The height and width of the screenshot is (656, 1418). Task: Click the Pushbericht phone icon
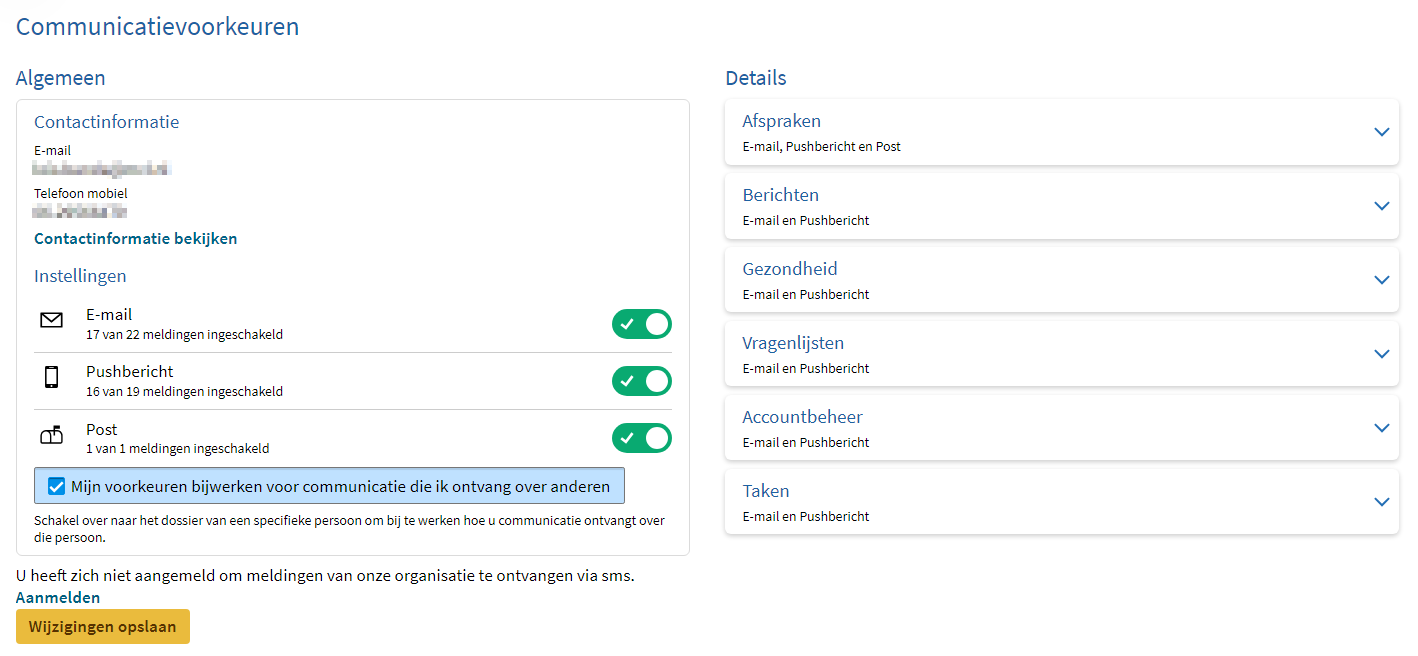point(51,378)
